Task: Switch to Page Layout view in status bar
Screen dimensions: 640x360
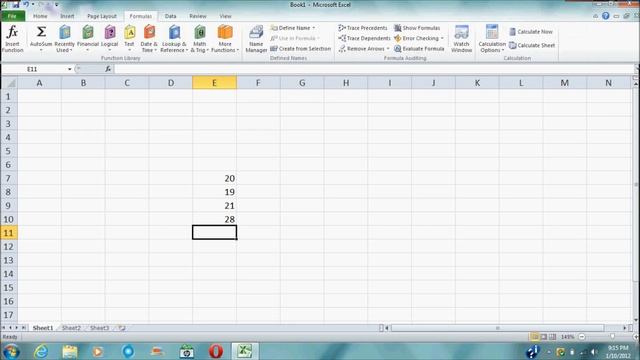Action: tap(544, 337)
